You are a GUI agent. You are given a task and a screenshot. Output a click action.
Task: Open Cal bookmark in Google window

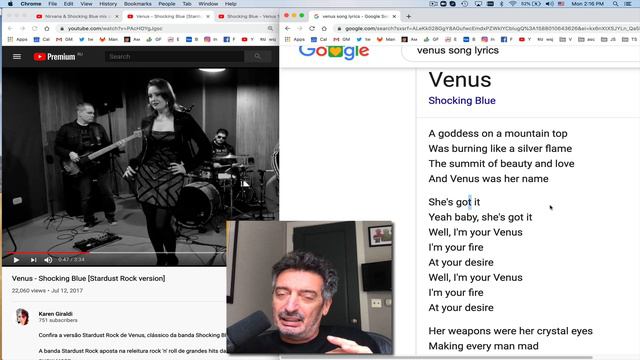coord(320,40)
